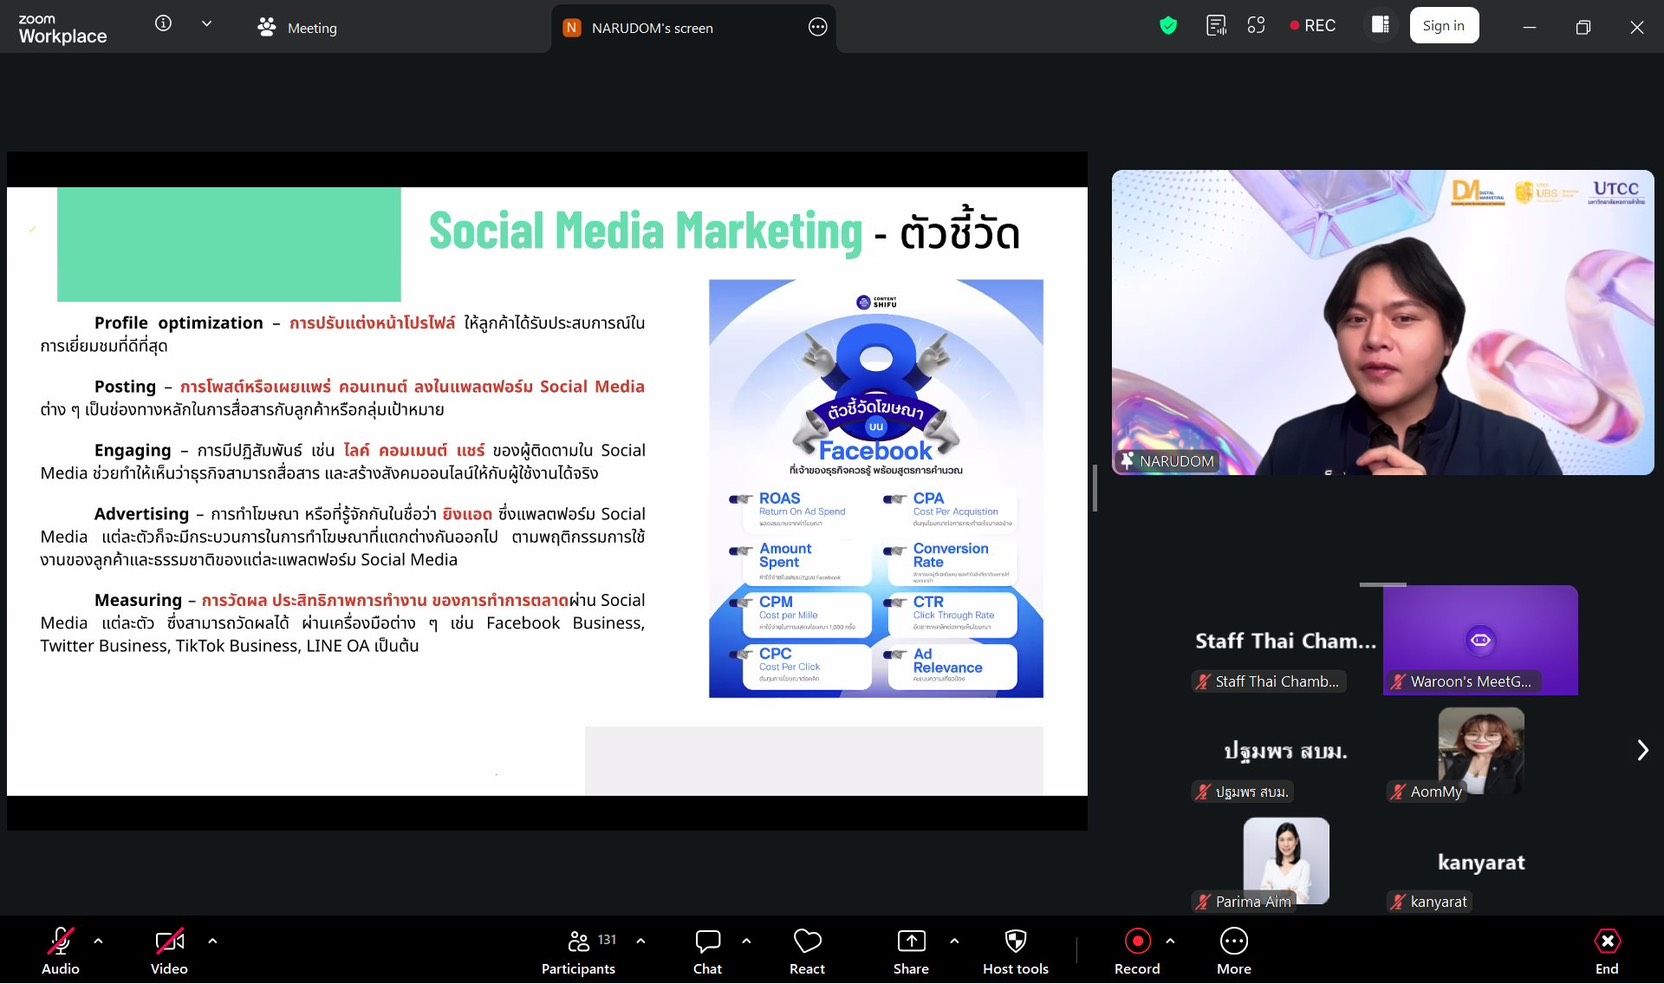1664x984 pixels.
Task: Select the kanyarat participant tile
Action: click(1481, 862)
